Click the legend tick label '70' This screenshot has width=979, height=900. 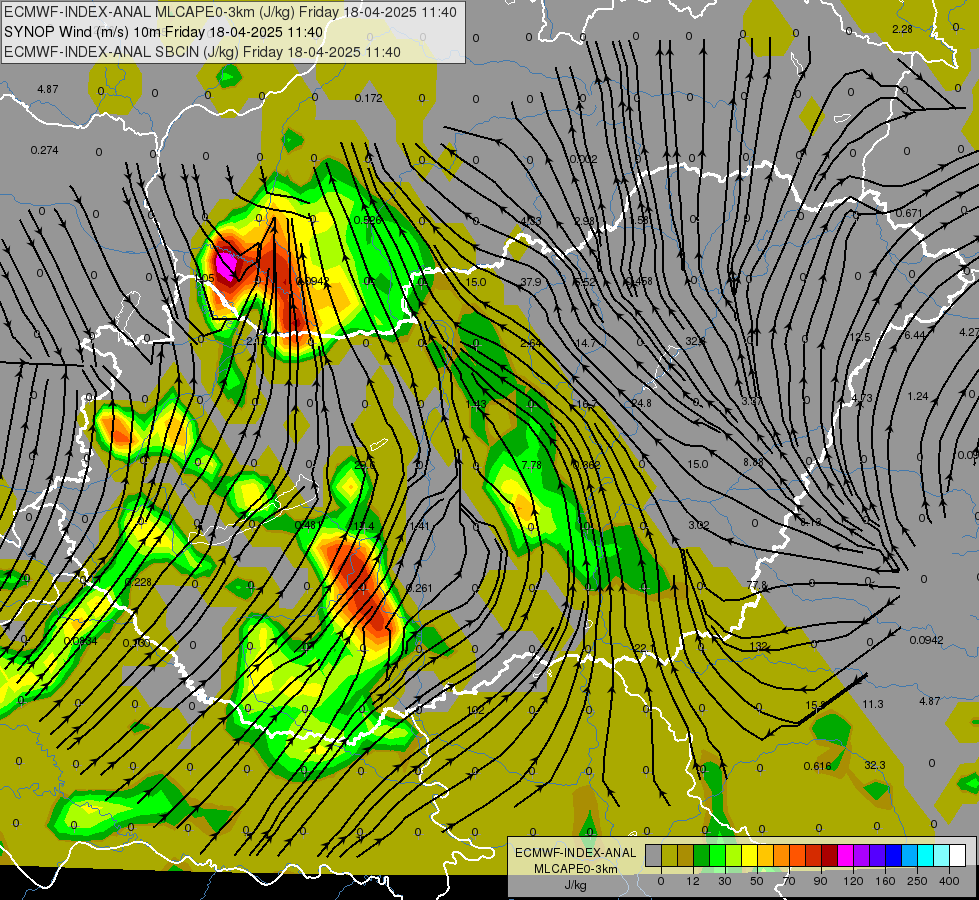(789, 881)
